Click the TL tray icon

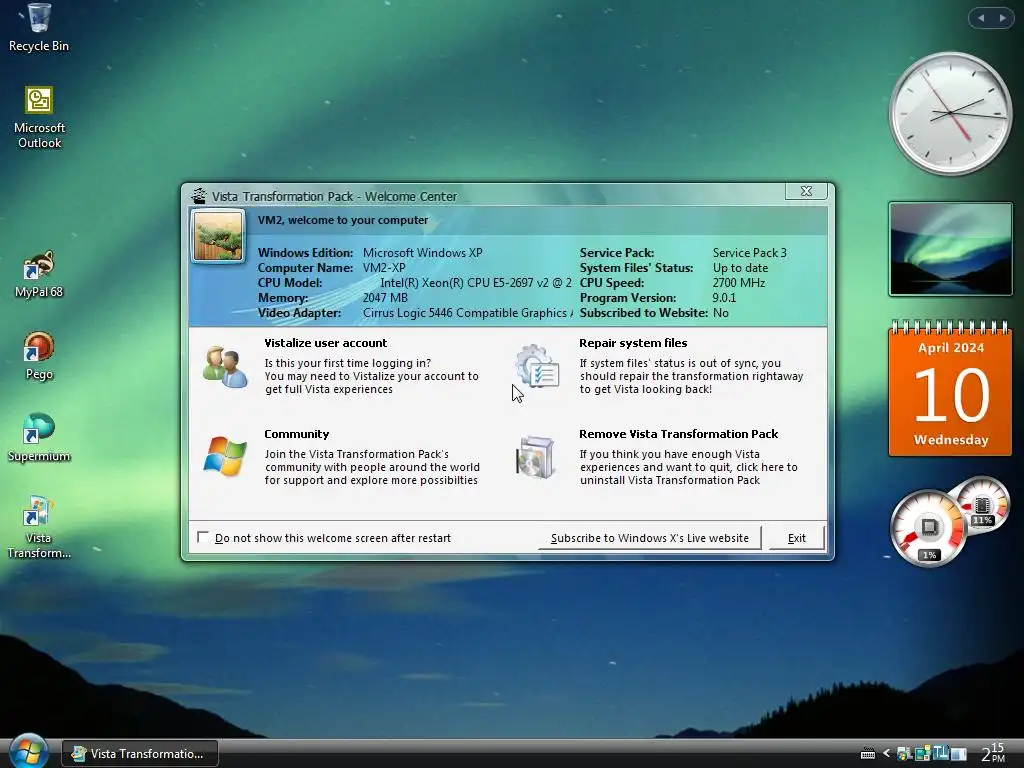(940, 753)
